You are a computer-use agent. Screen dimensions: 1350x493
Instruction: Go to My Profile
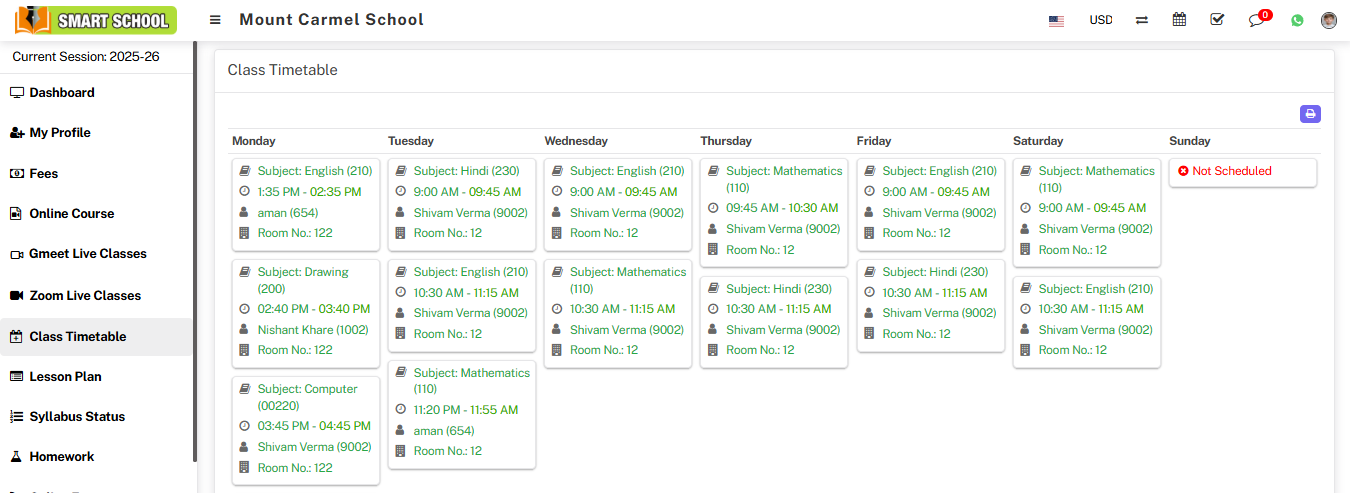(x=98, y=133)
